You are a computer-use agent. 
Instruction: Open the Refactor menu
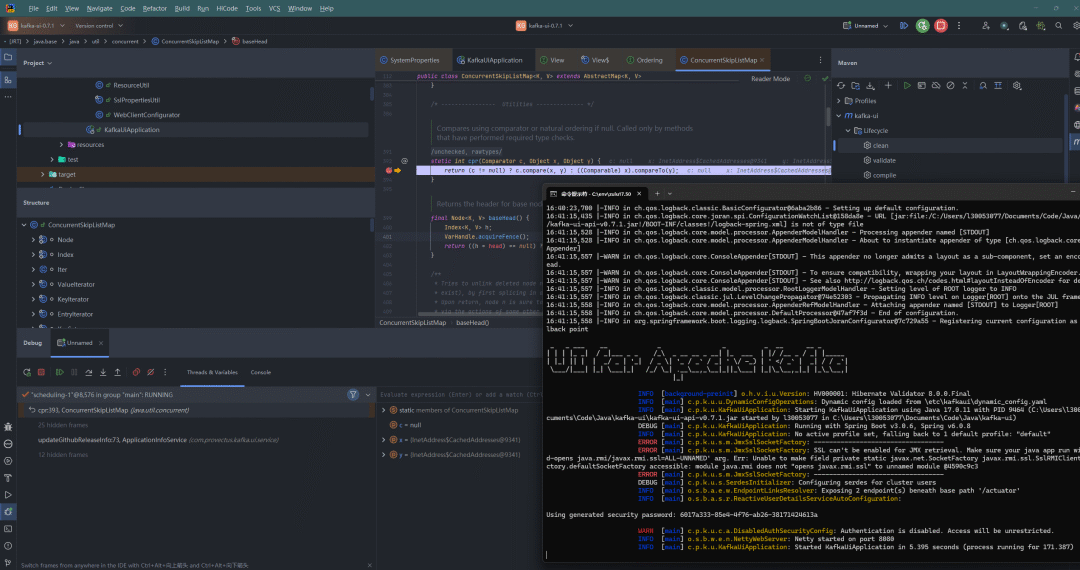coord(154,8)
